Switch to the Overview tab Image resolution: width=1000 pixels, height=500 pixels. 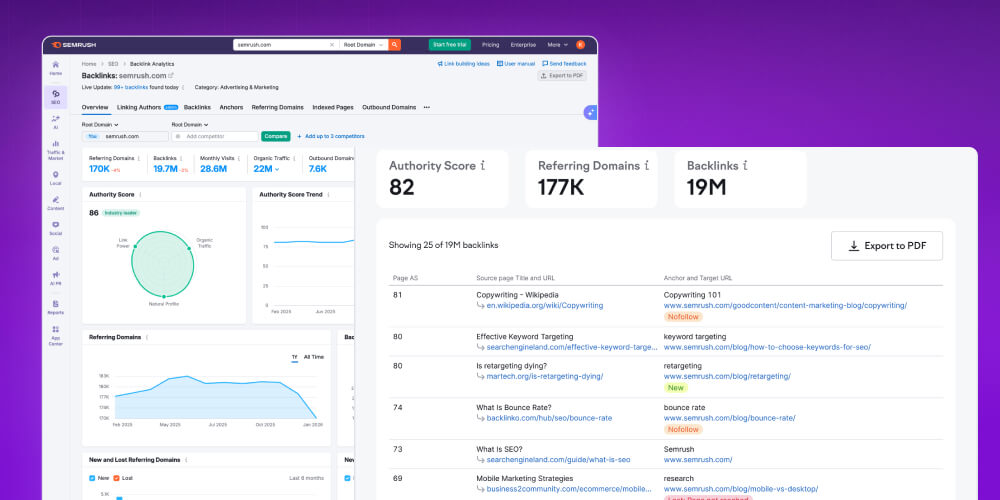point(95,107)
